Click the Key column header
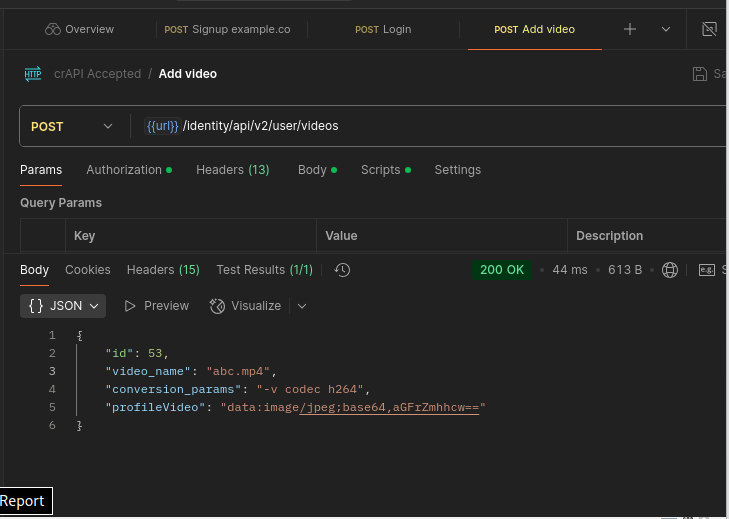The height and width of the screenshot is (519, 729). 85,236
